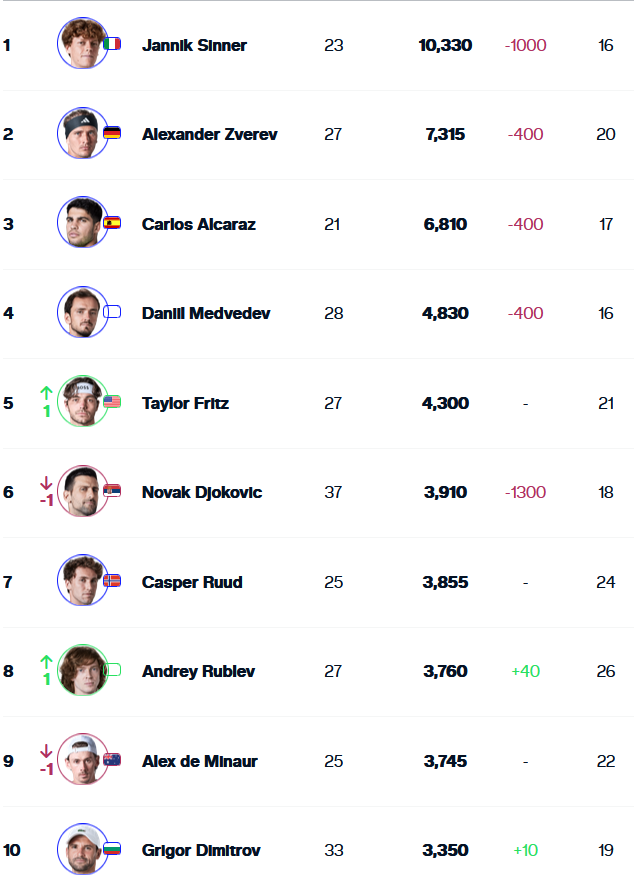This screenshot has height=887, width=634.
Task: Click the Australian flag beside de Minaur
Action: tap(112, 759)
